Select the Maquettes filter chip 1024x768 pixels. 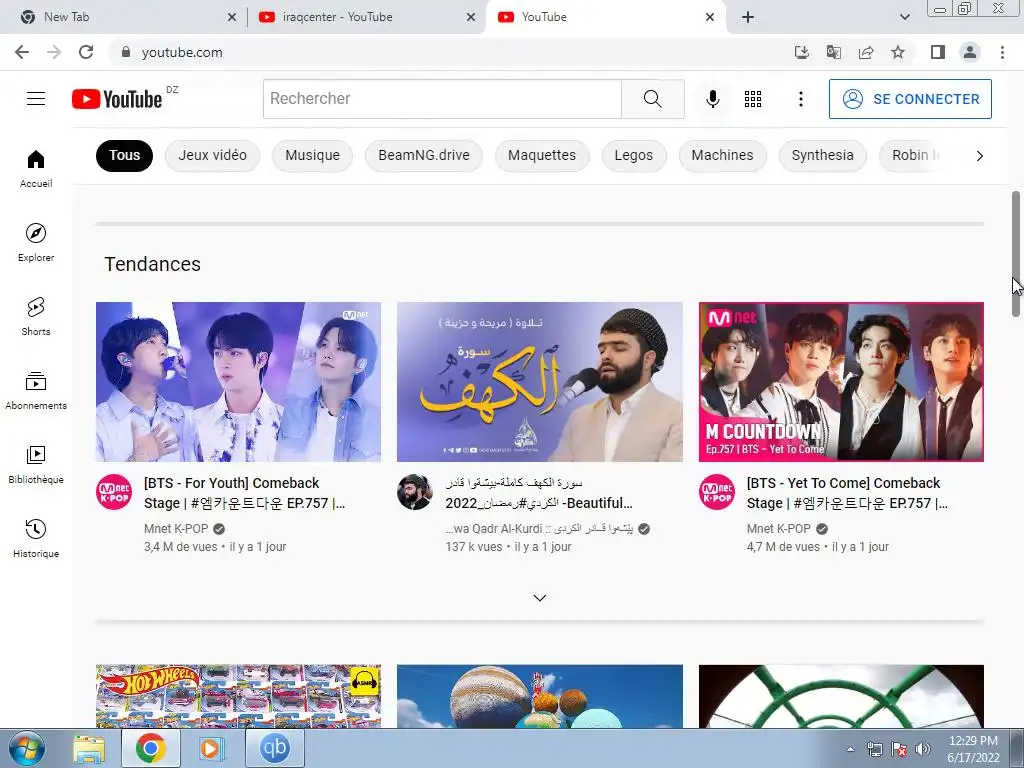pyautogui.click(x=542, y=155)
